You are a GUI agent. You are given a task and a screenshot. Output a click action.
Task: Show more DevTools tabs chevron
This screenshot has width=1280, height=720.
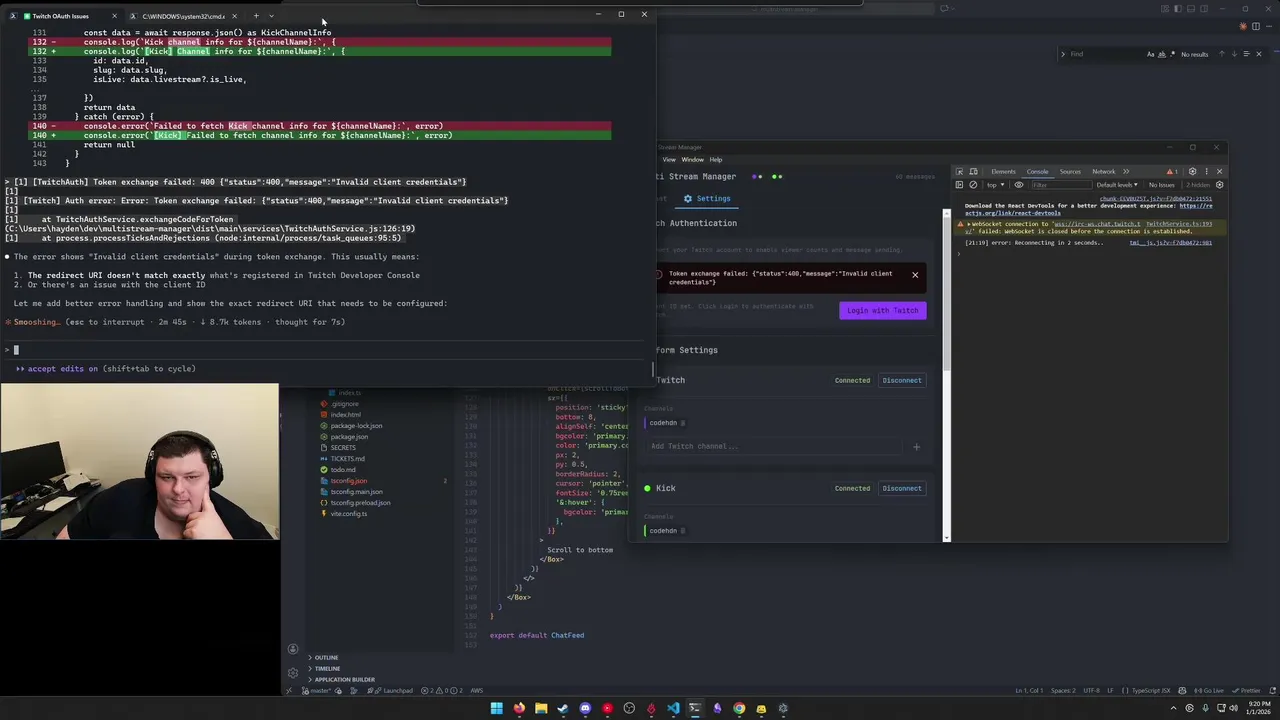tap(1126, 171)
